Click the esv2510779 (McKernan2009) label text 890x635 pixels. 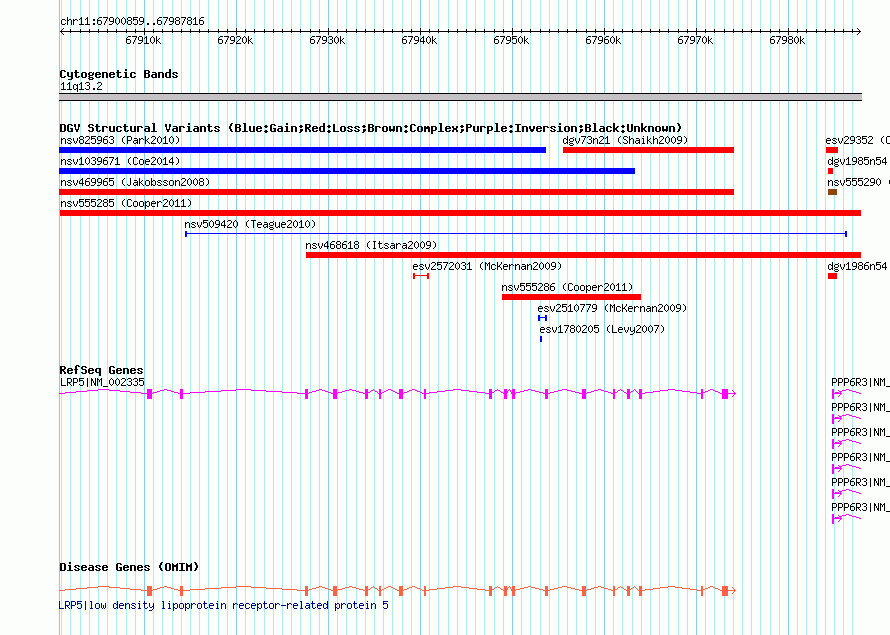pos(612,308)
